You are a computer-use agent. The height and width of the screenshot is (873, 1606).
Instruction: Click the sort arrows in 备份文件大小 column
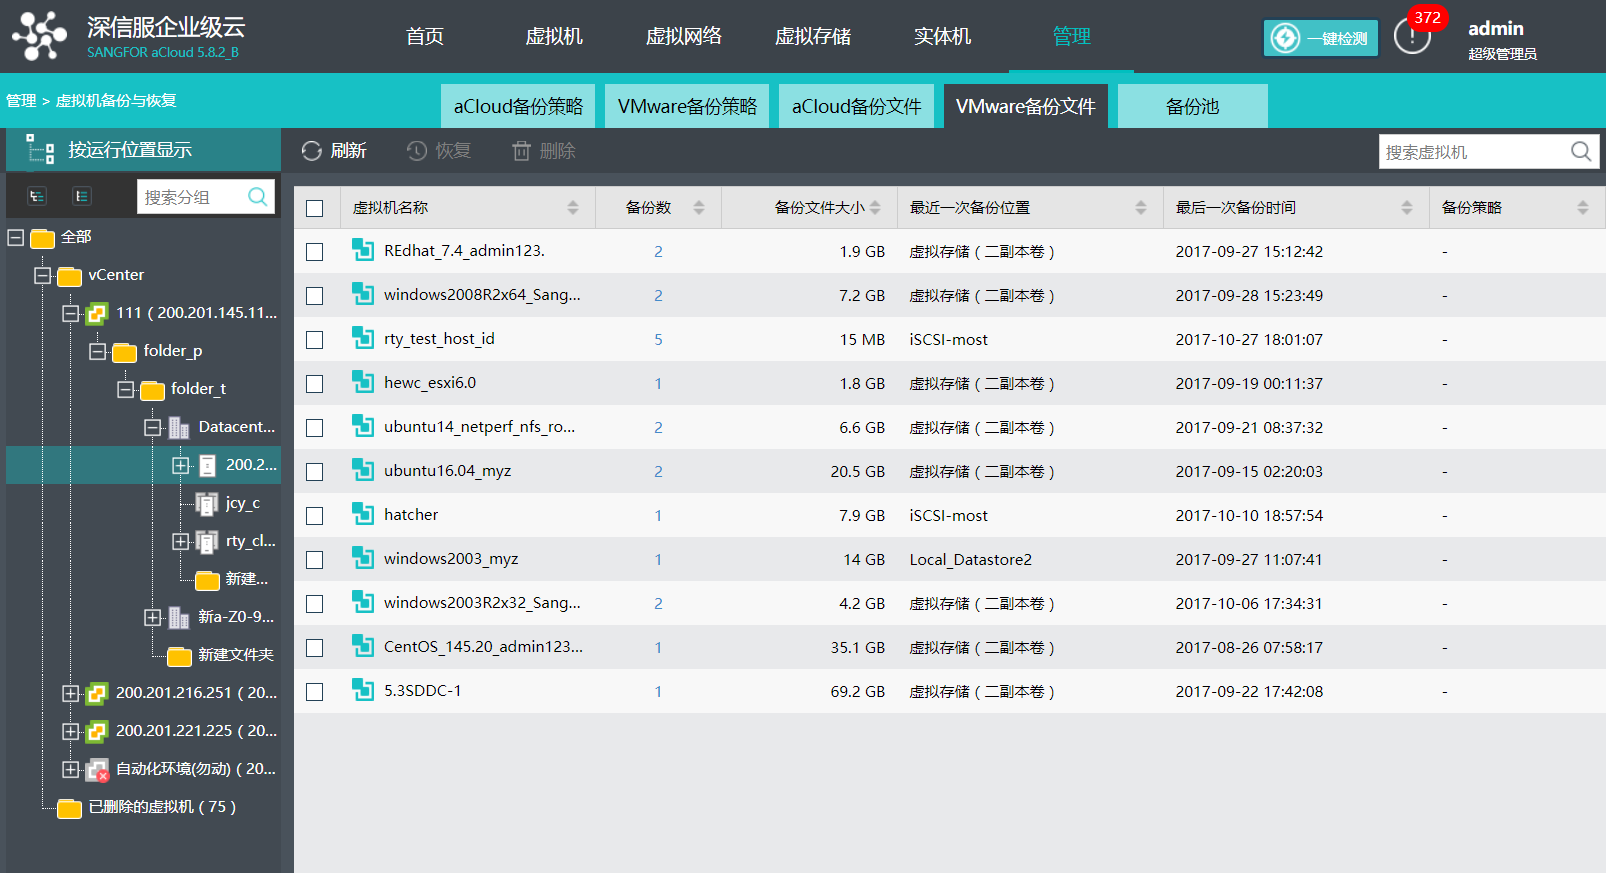pos(875,208)
